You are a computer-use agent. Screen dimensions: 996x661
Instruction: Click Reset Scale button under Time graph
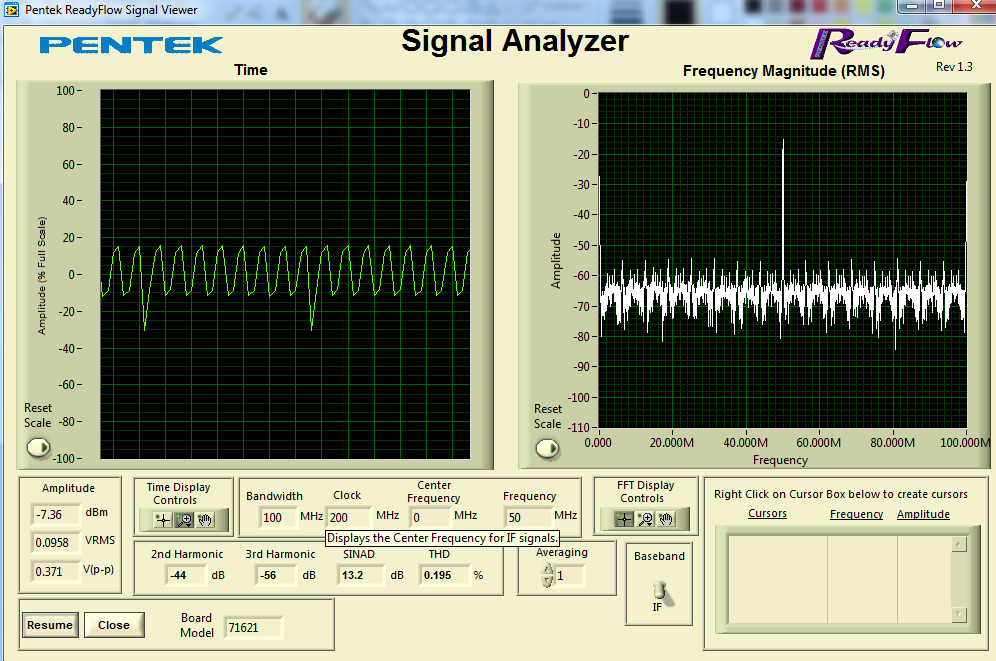39,448
